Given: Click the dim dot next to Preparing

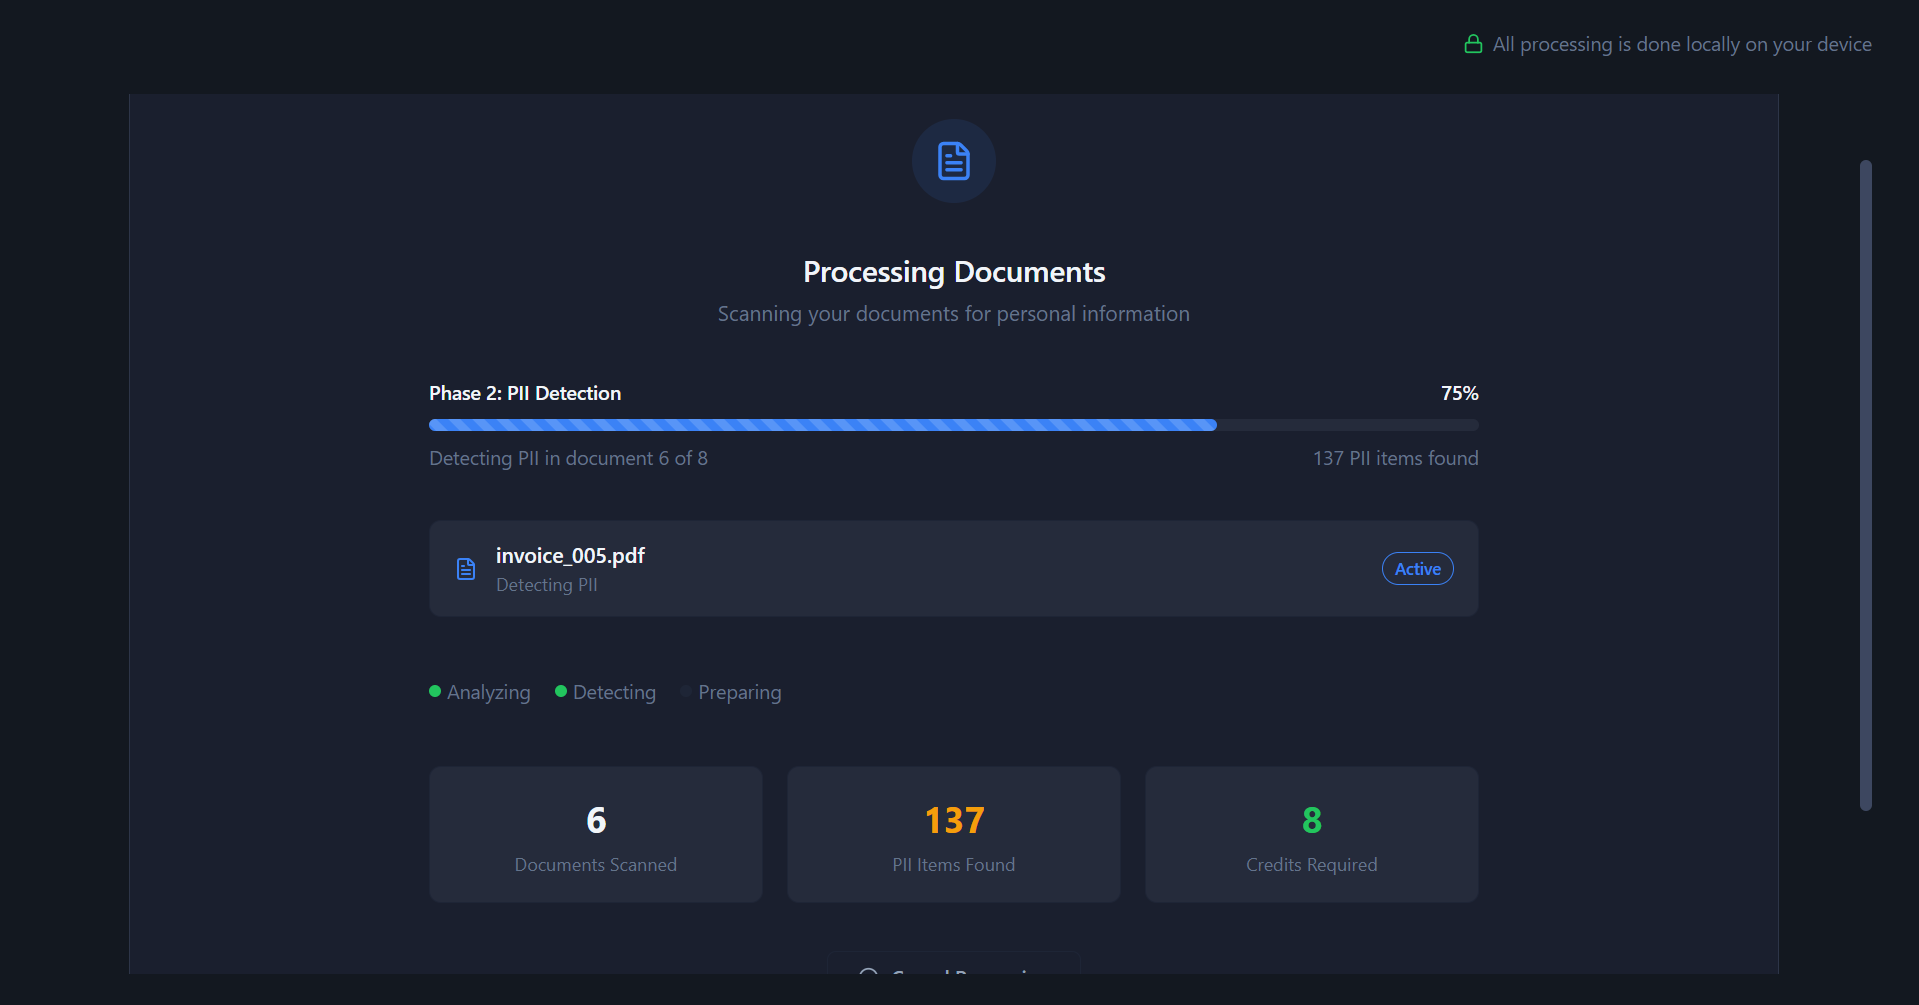Looking at the screenshot, I should [x=686, y=691].
